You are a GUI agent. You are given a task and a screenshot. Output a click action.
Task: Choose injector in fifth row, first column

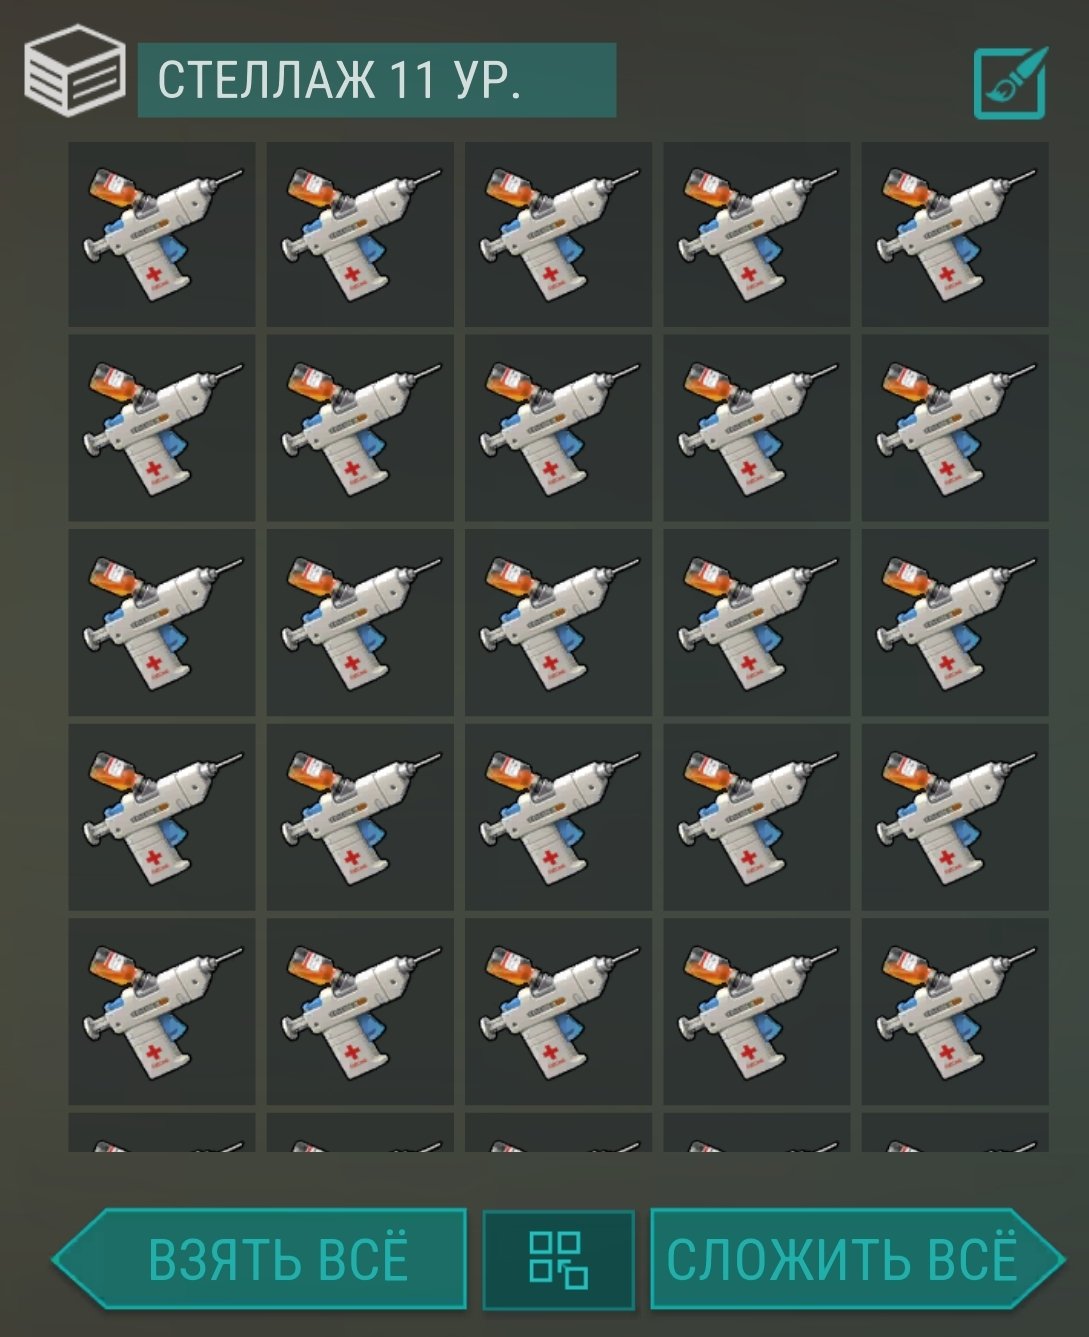pos(162,1012)
